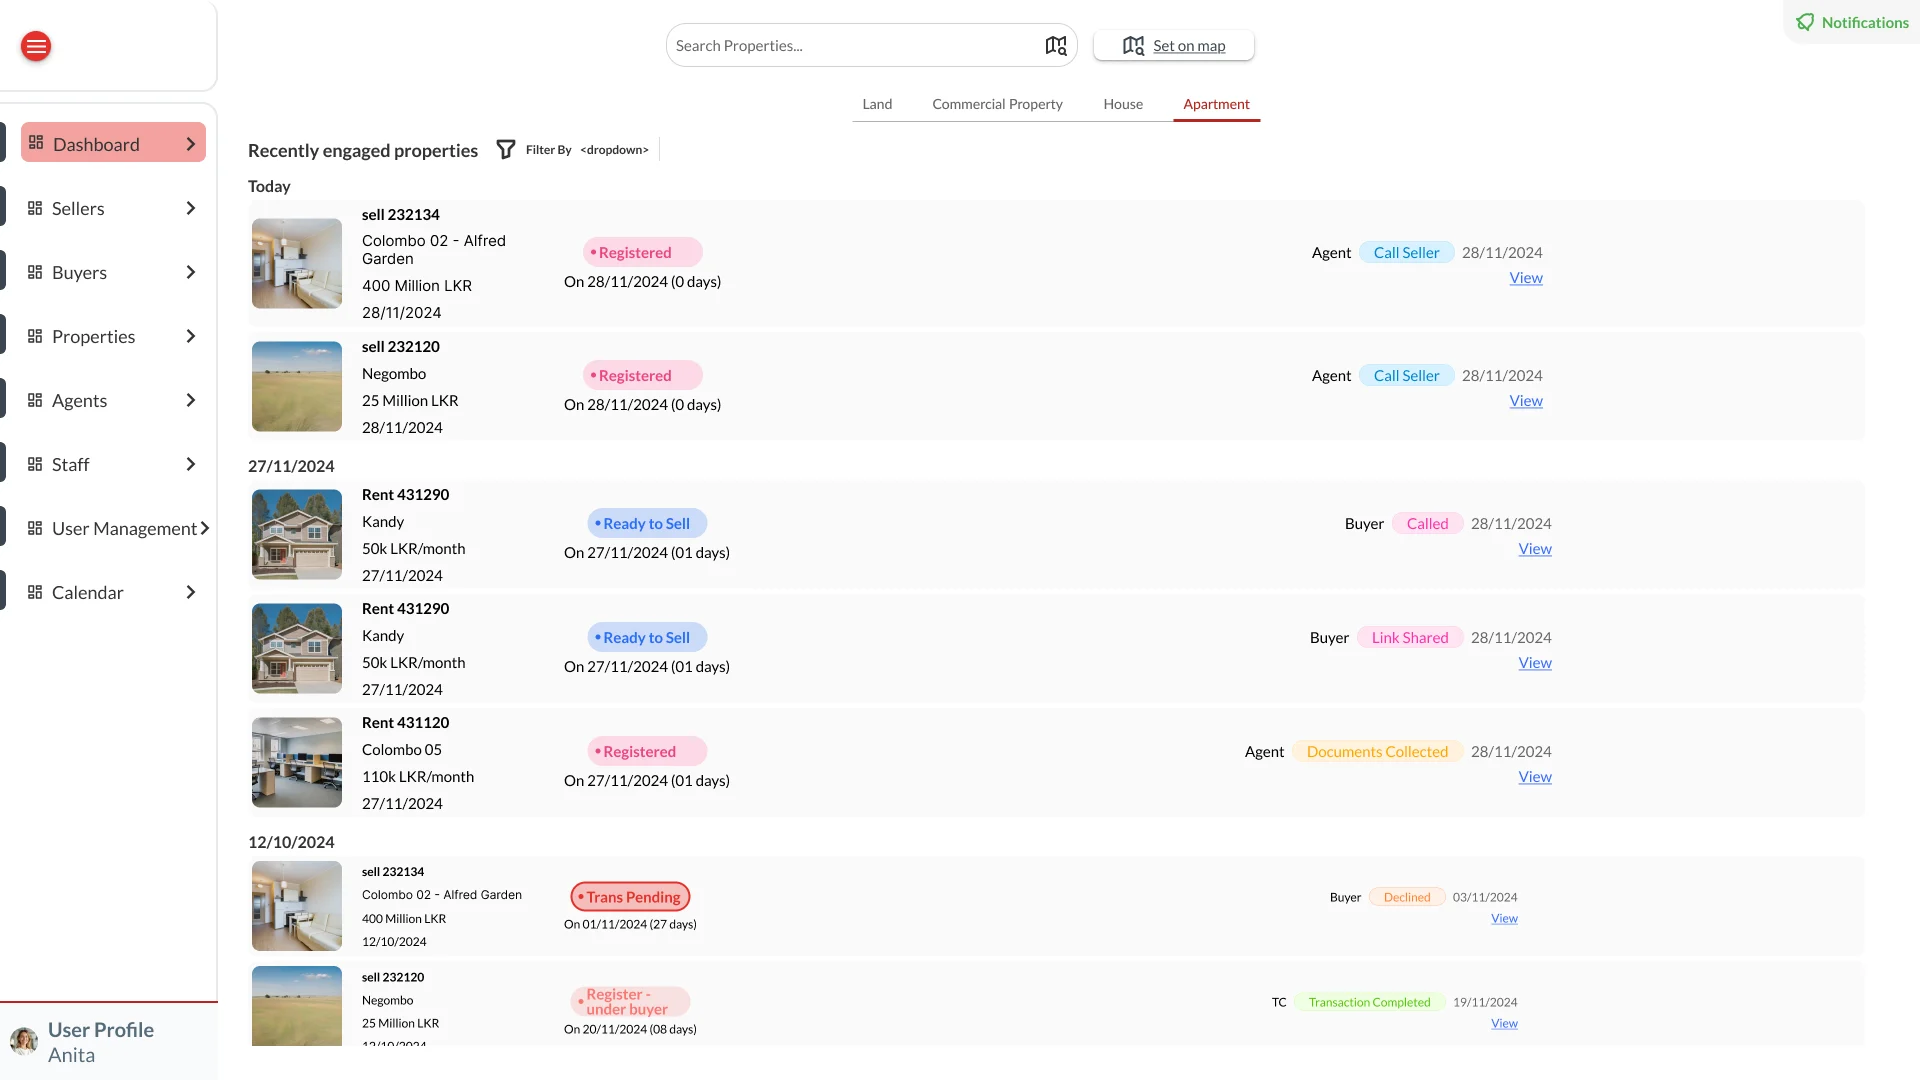Expand the Sellers menu chevron
Viewport: 1920px width, 1080px height.
coord(191,208)
